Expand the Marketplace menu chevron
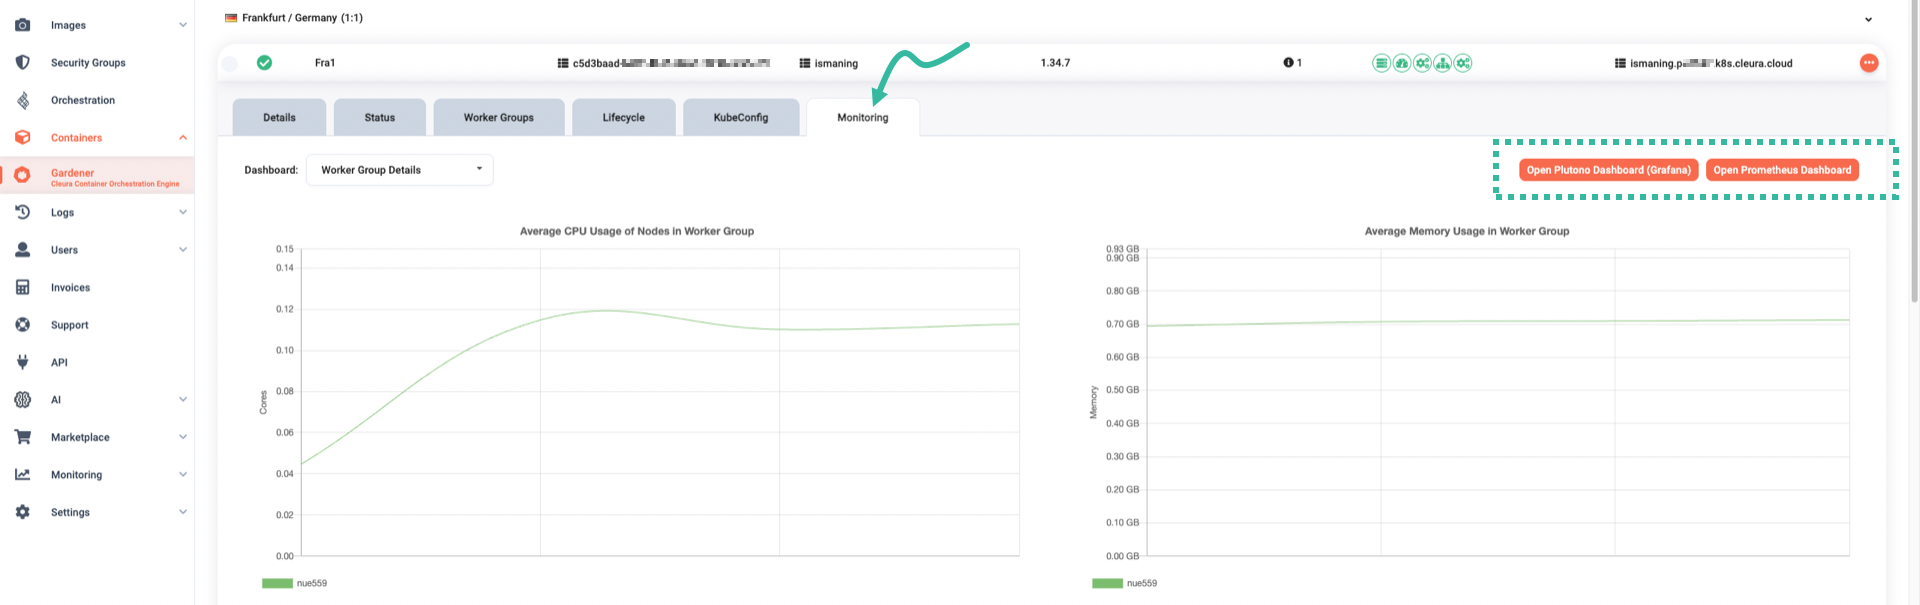Viewport: 1920px width, 605px height. tap(183, 437)
